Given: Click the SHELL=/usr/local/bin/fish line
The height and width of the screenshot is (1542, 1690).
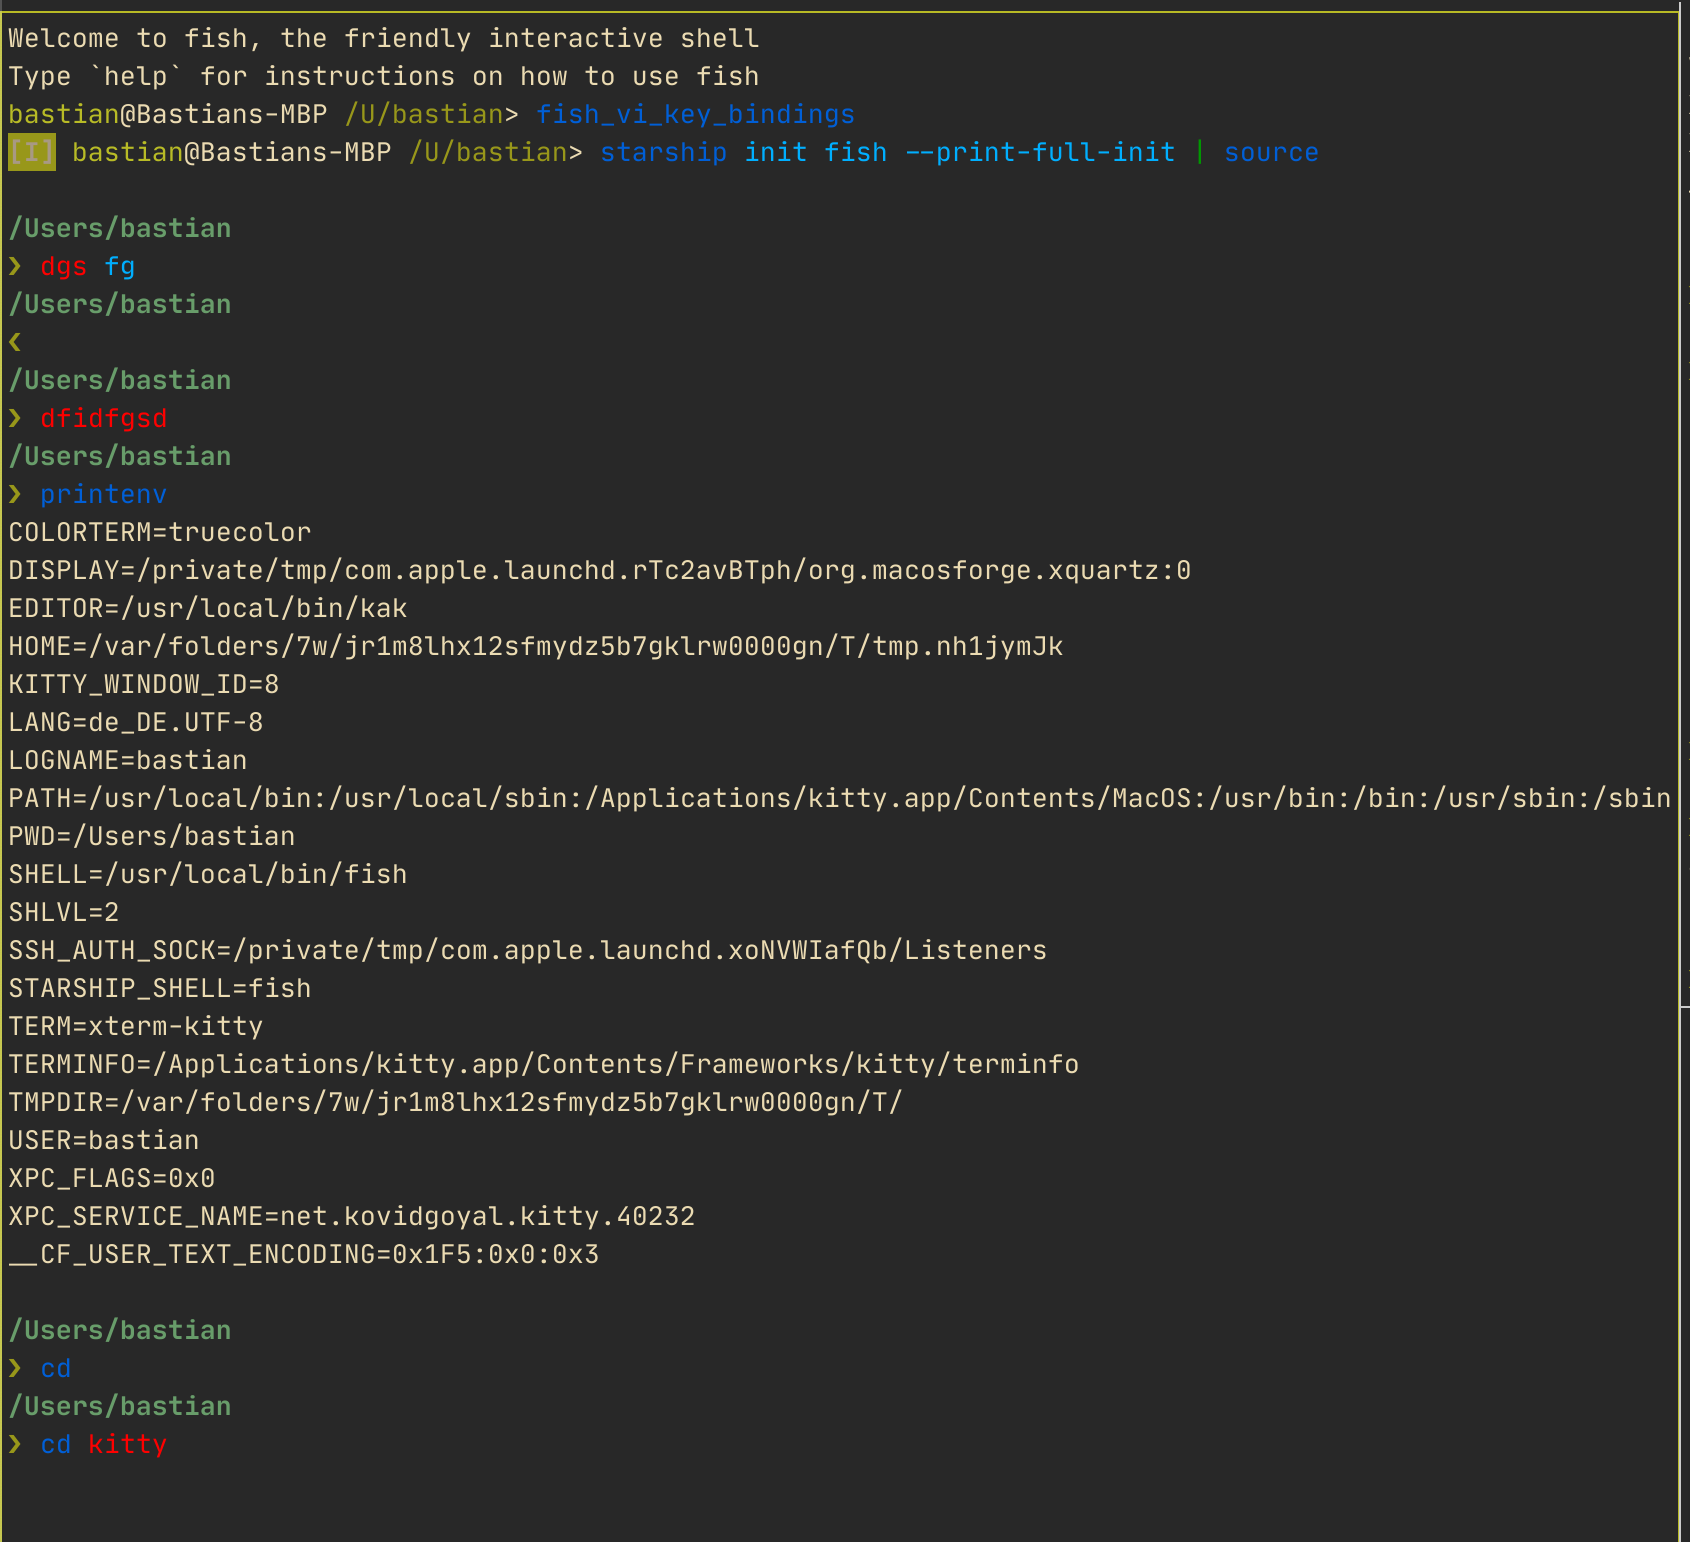Looking at the screenshot, I should pos(207,874).
